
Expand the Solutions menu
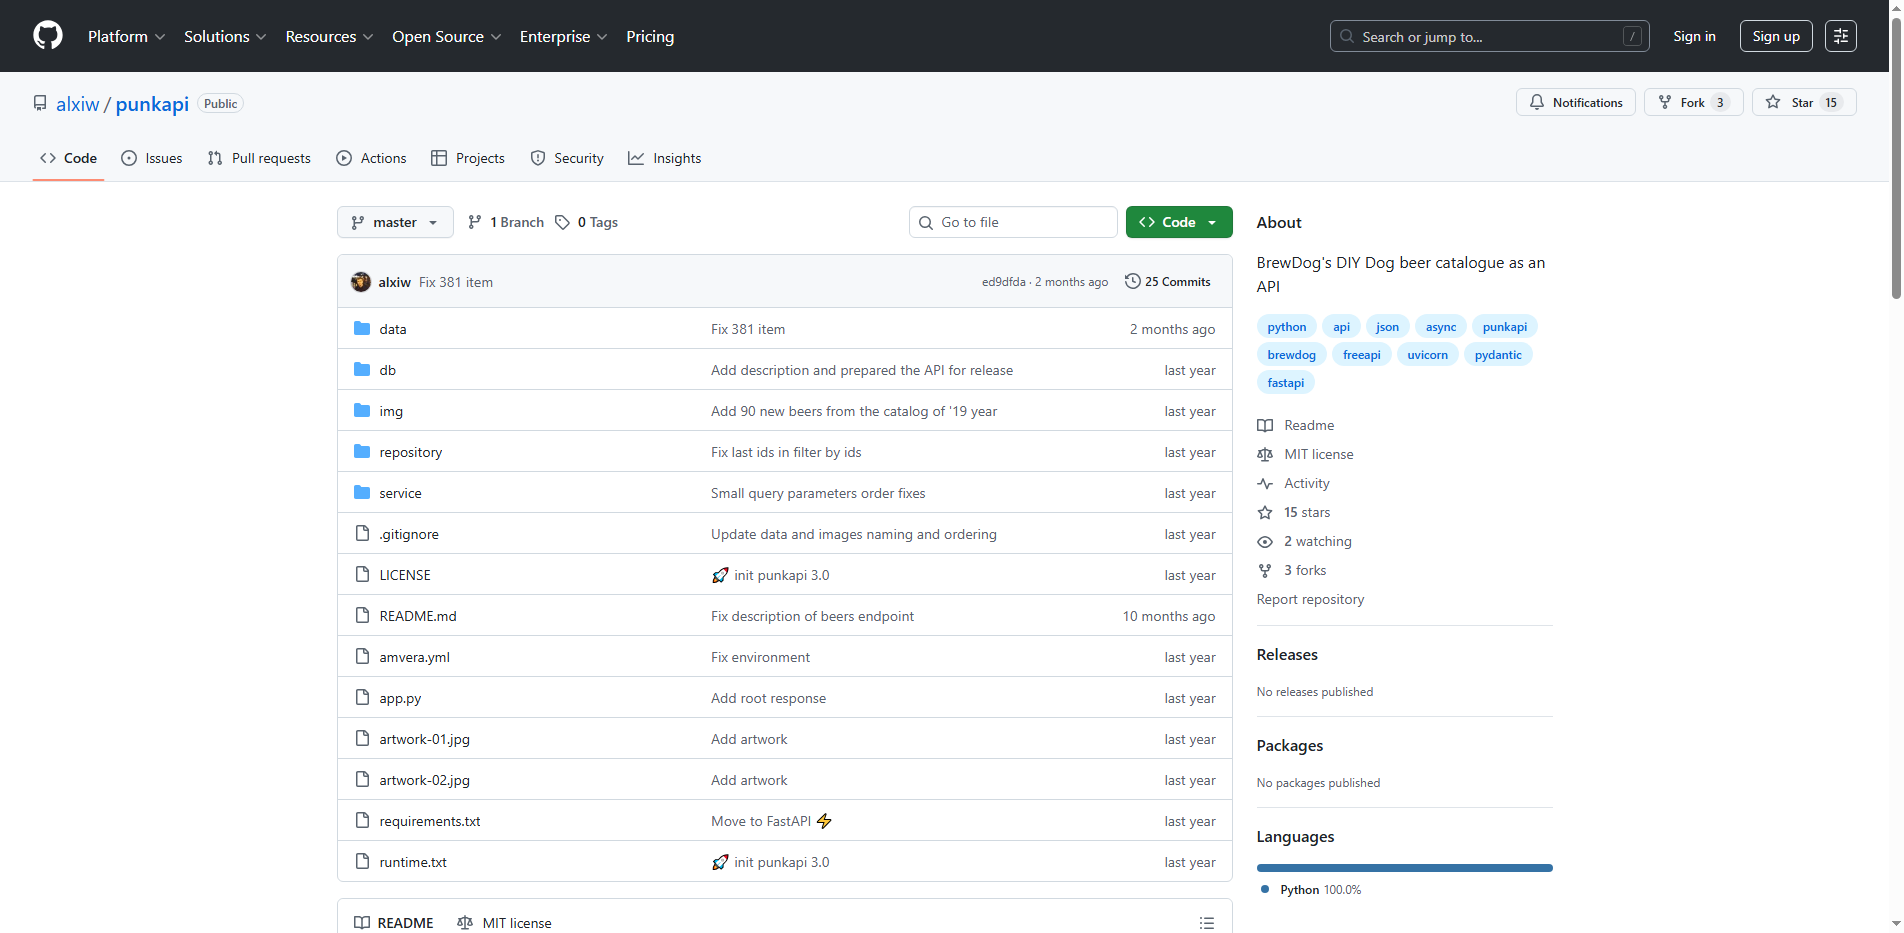point(225,36)
